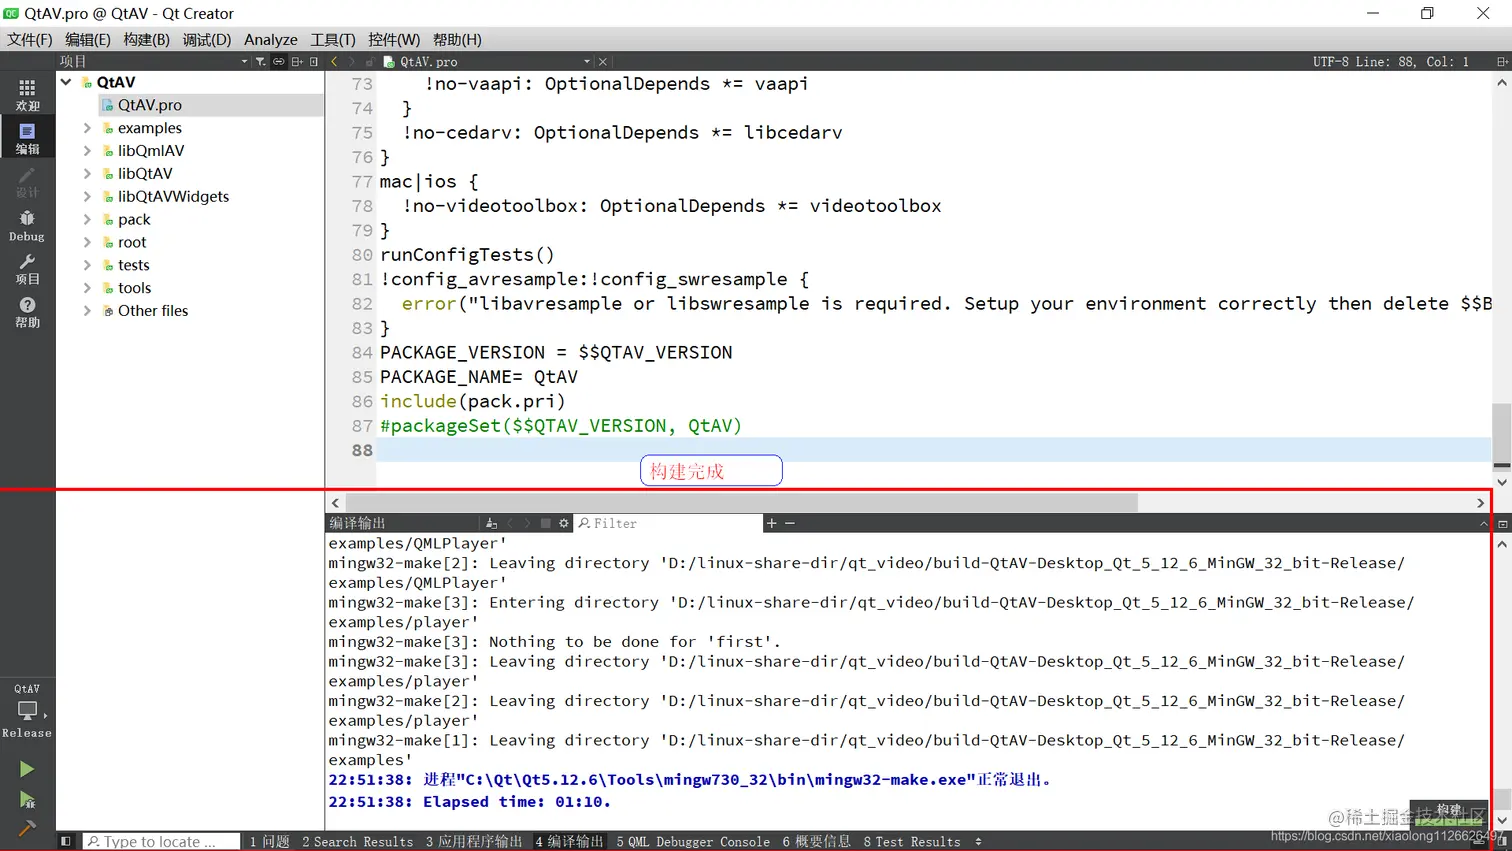Open the Projects (项目) mode wrench icon
This screenshot has width=1512, height=851.
(x=27, y=269)
